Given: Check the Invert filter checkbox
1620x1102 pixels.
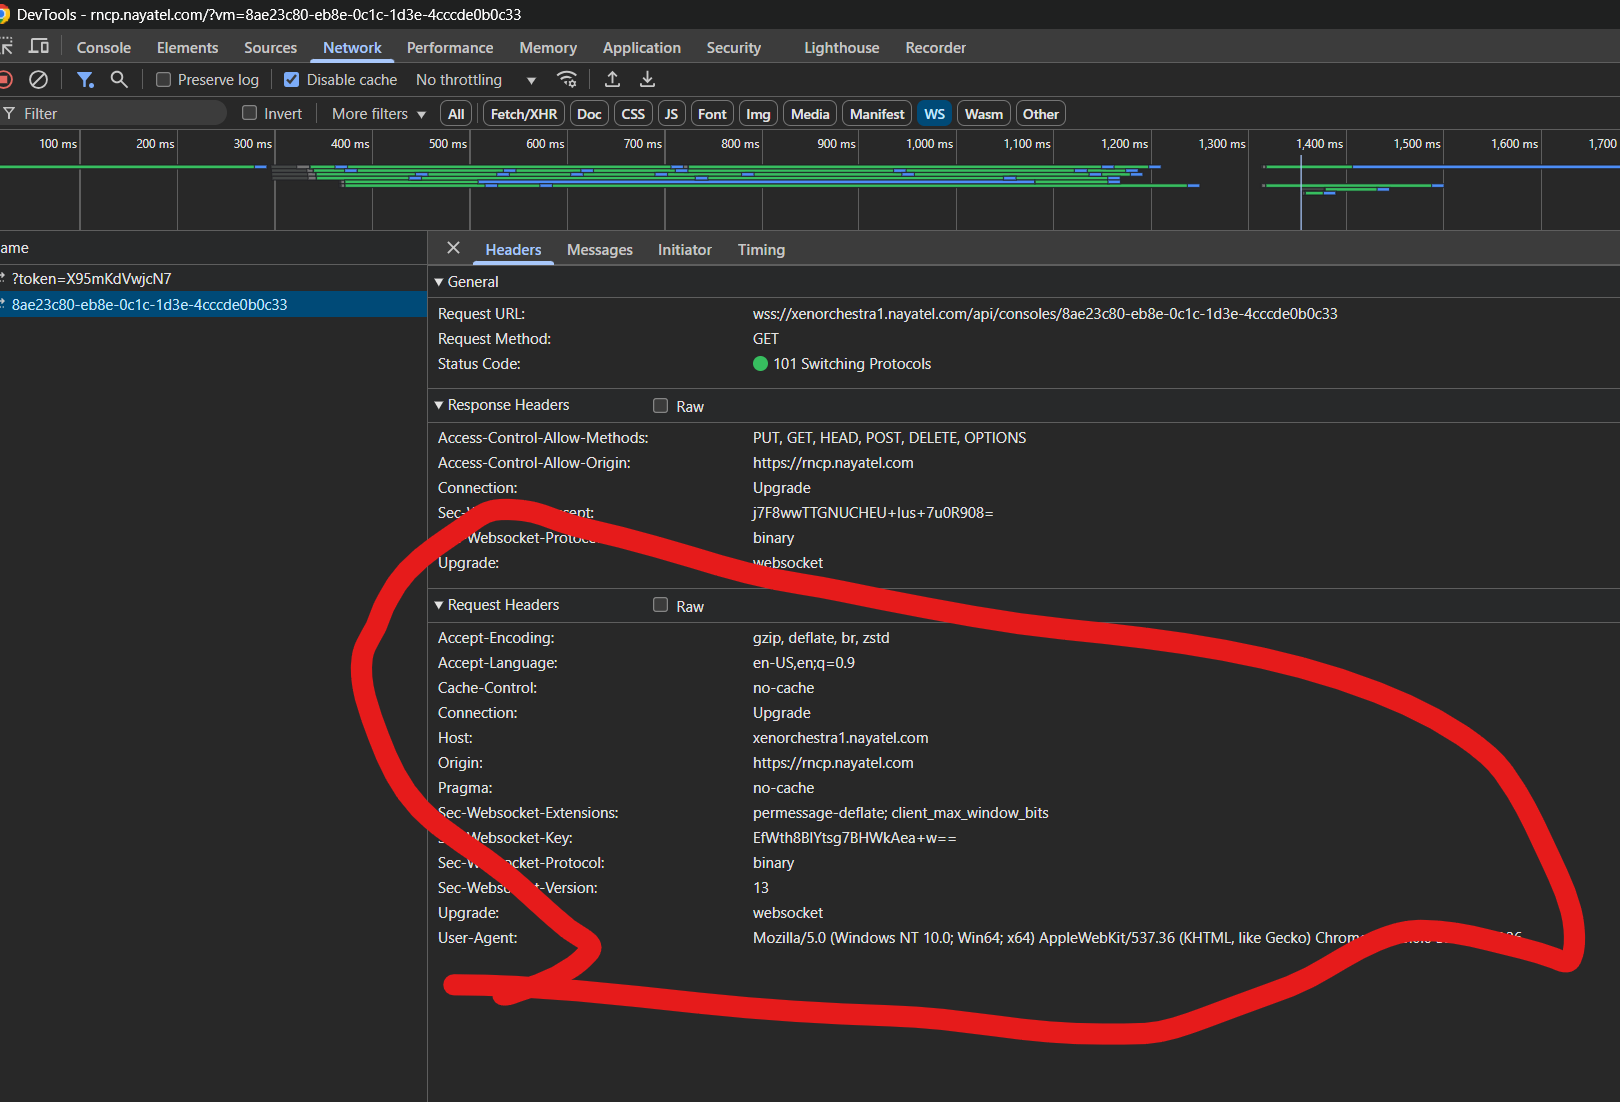Looking at the screenshot, I should point(250,113).
